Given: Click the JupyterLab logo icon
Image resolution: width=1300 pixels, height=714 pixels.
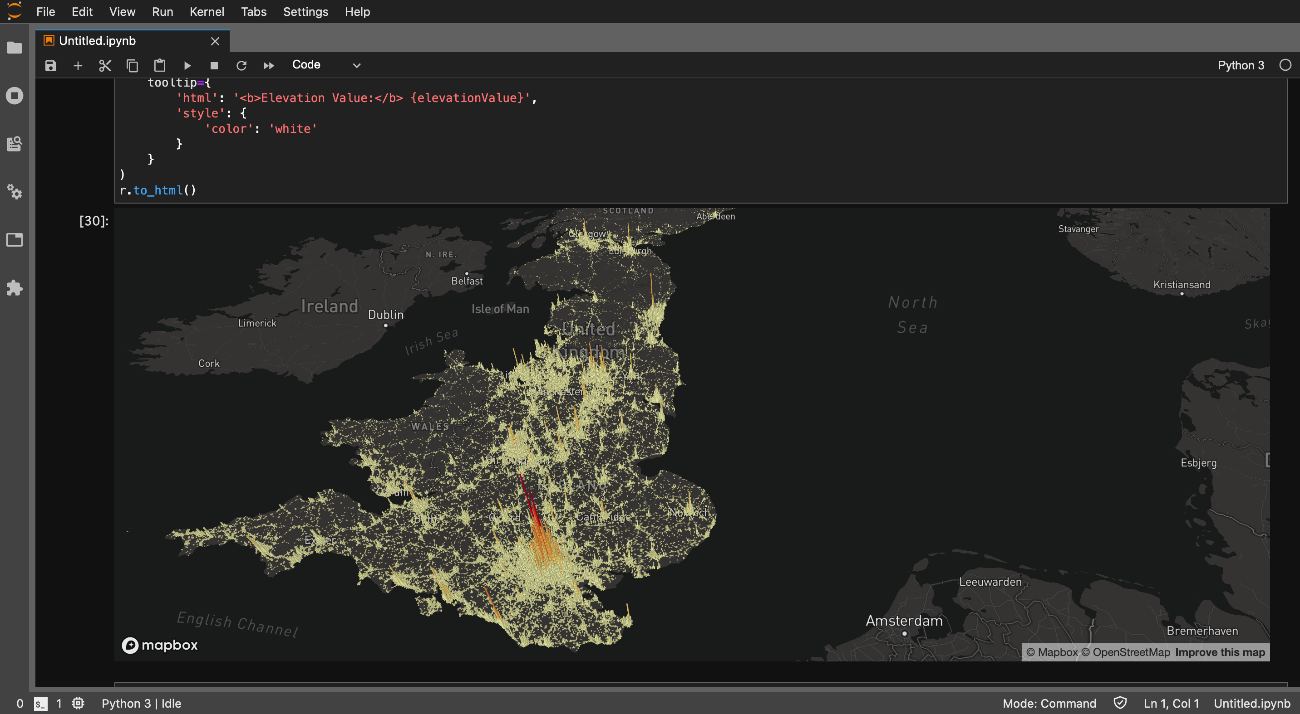Looking at the screenshot, I should click(14, 11).
